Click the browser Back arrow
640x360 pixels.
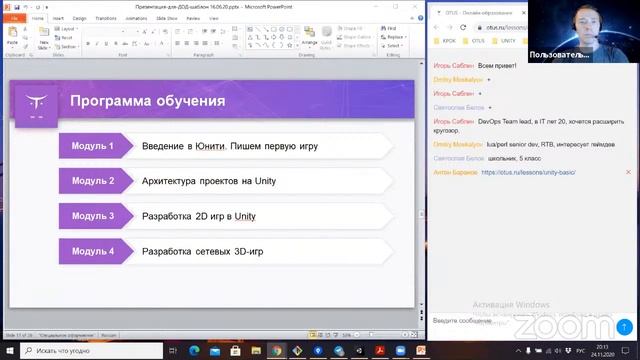[x=436, y=27]
